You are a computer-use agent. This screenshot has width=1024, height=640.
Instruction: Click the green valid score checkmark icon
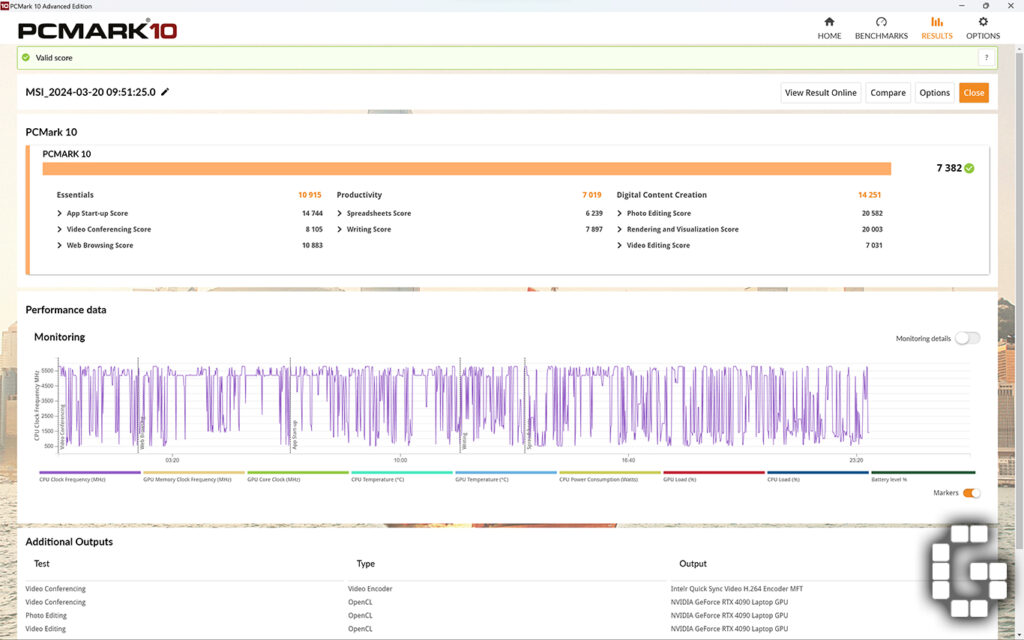click(25, 57)
